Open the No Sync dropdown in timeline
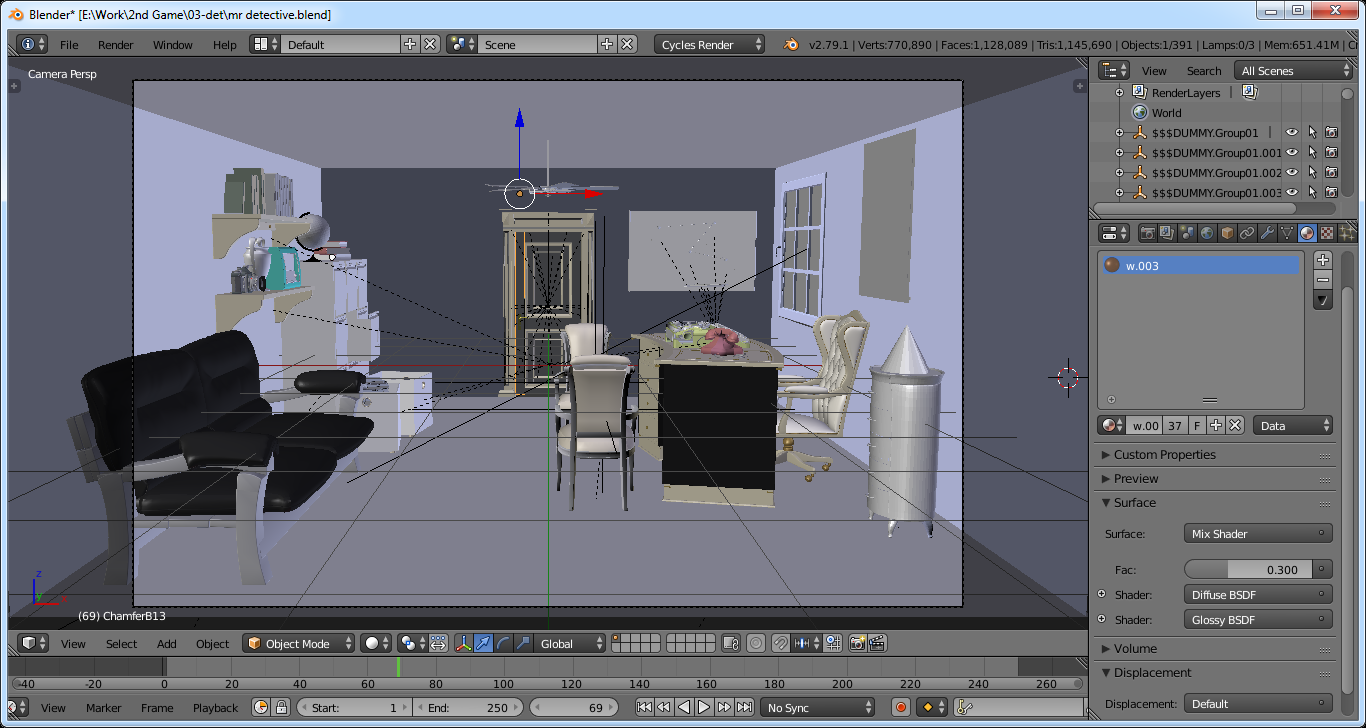1366x728 pixels. pyautogui.click(x=815, y=707)
